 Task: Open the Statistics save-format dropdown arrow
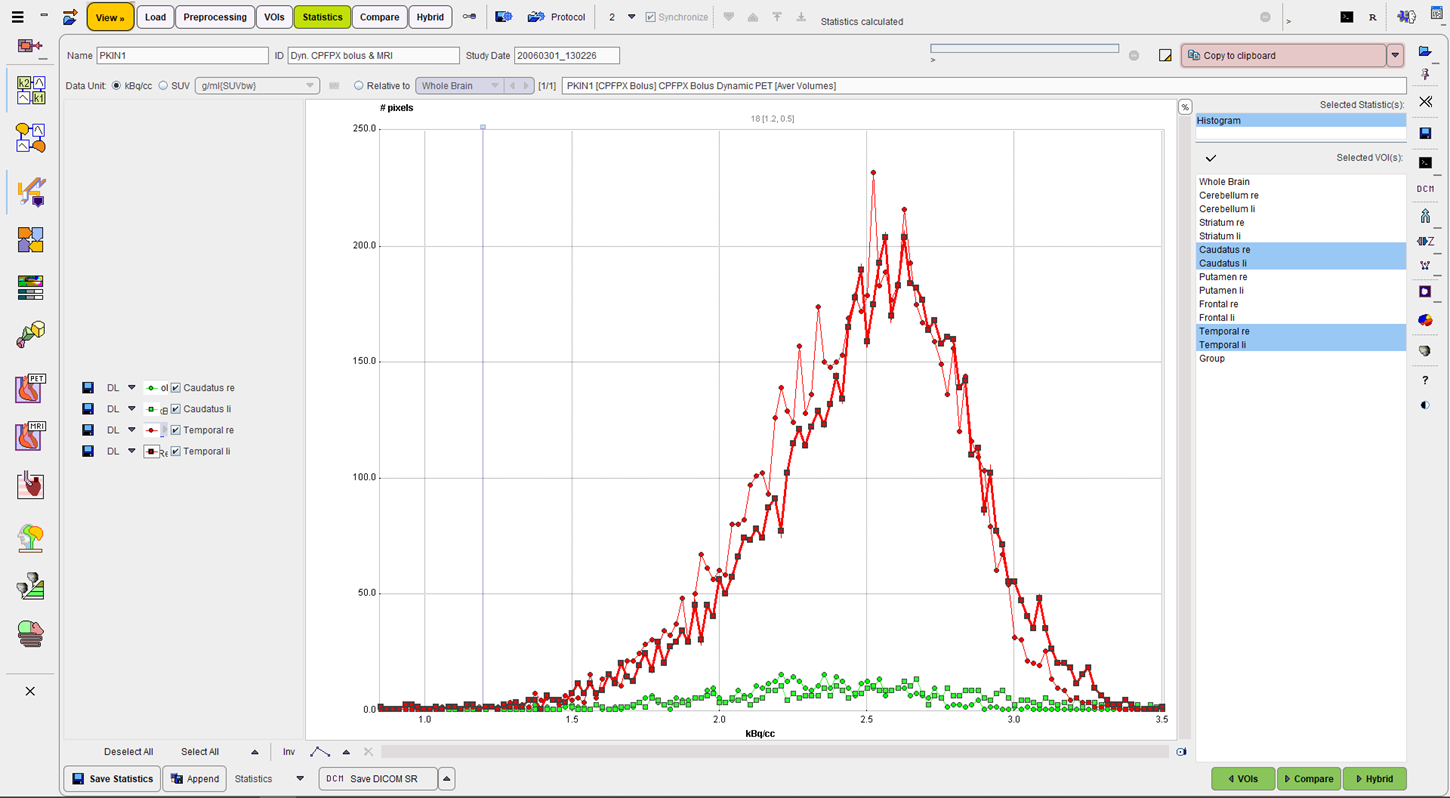[x=299, y=779]
